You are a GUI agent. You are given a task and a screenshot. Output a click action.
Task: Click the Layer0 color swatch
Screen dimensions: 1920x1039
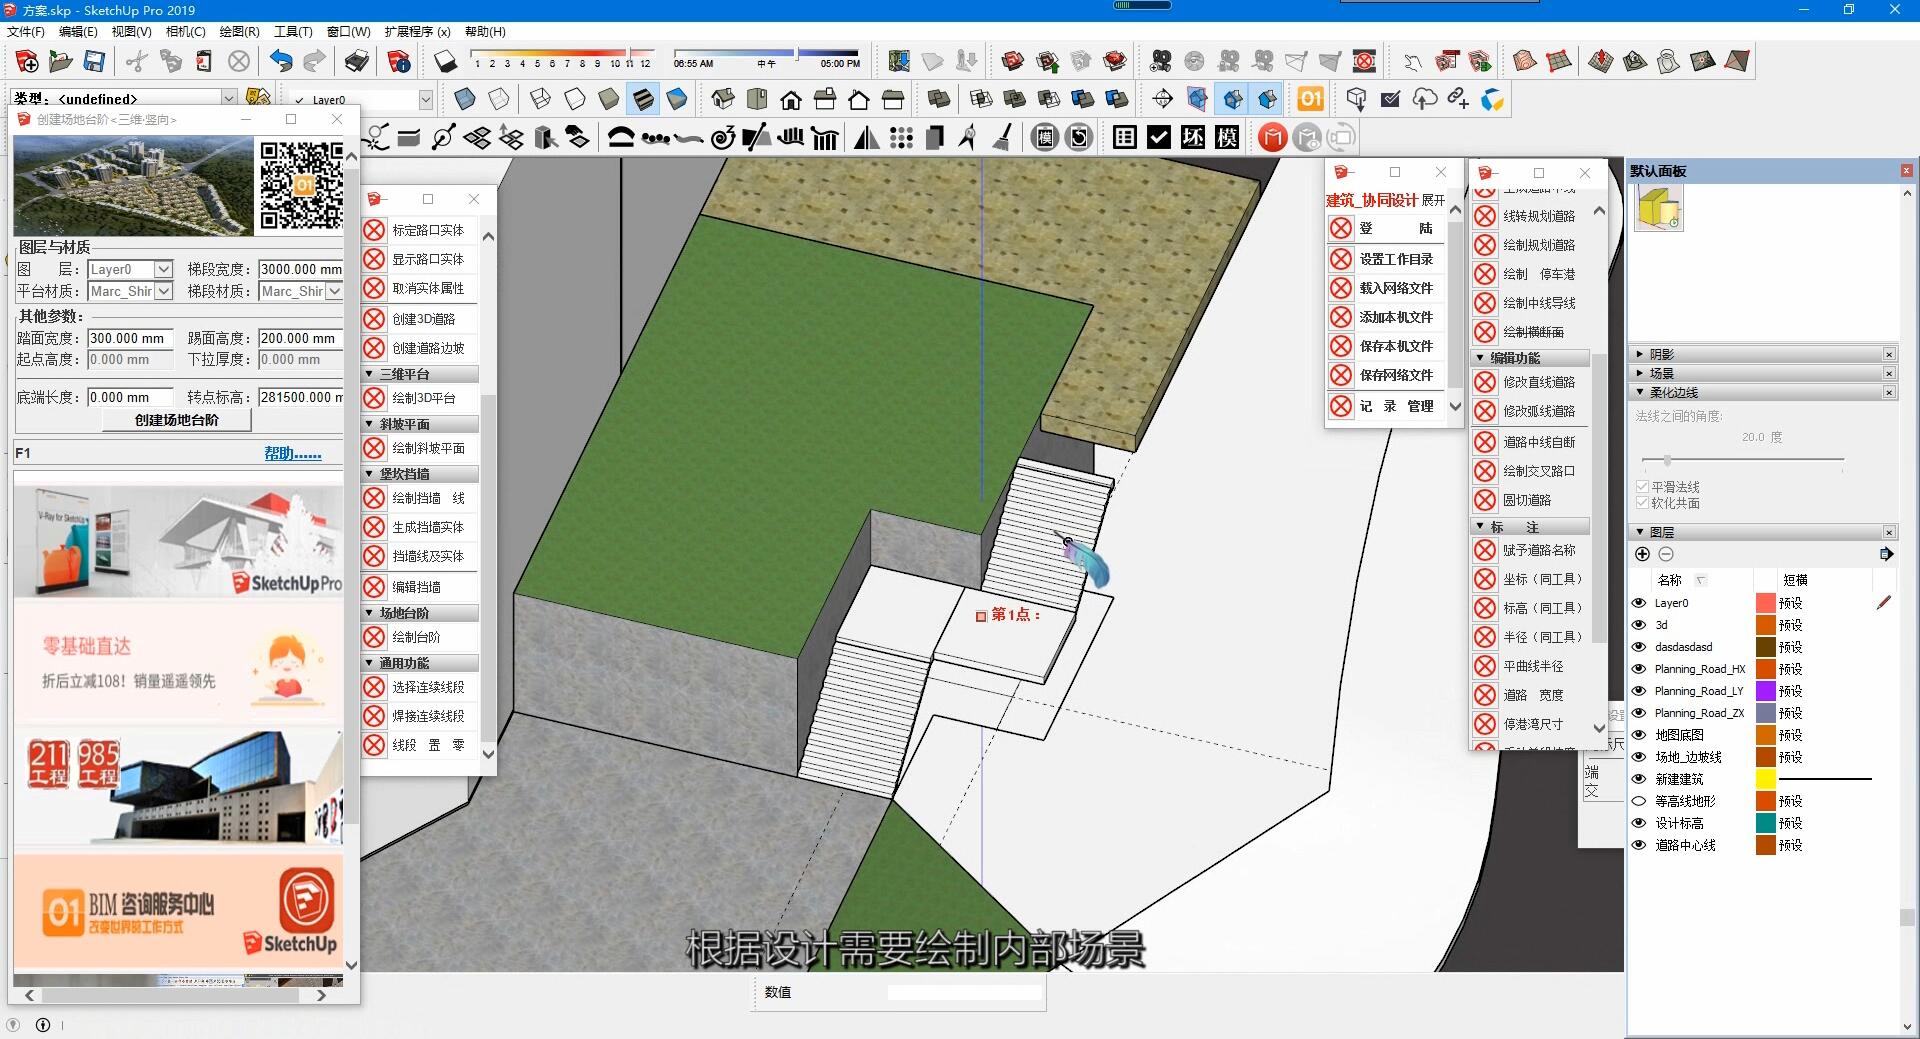1765,603
